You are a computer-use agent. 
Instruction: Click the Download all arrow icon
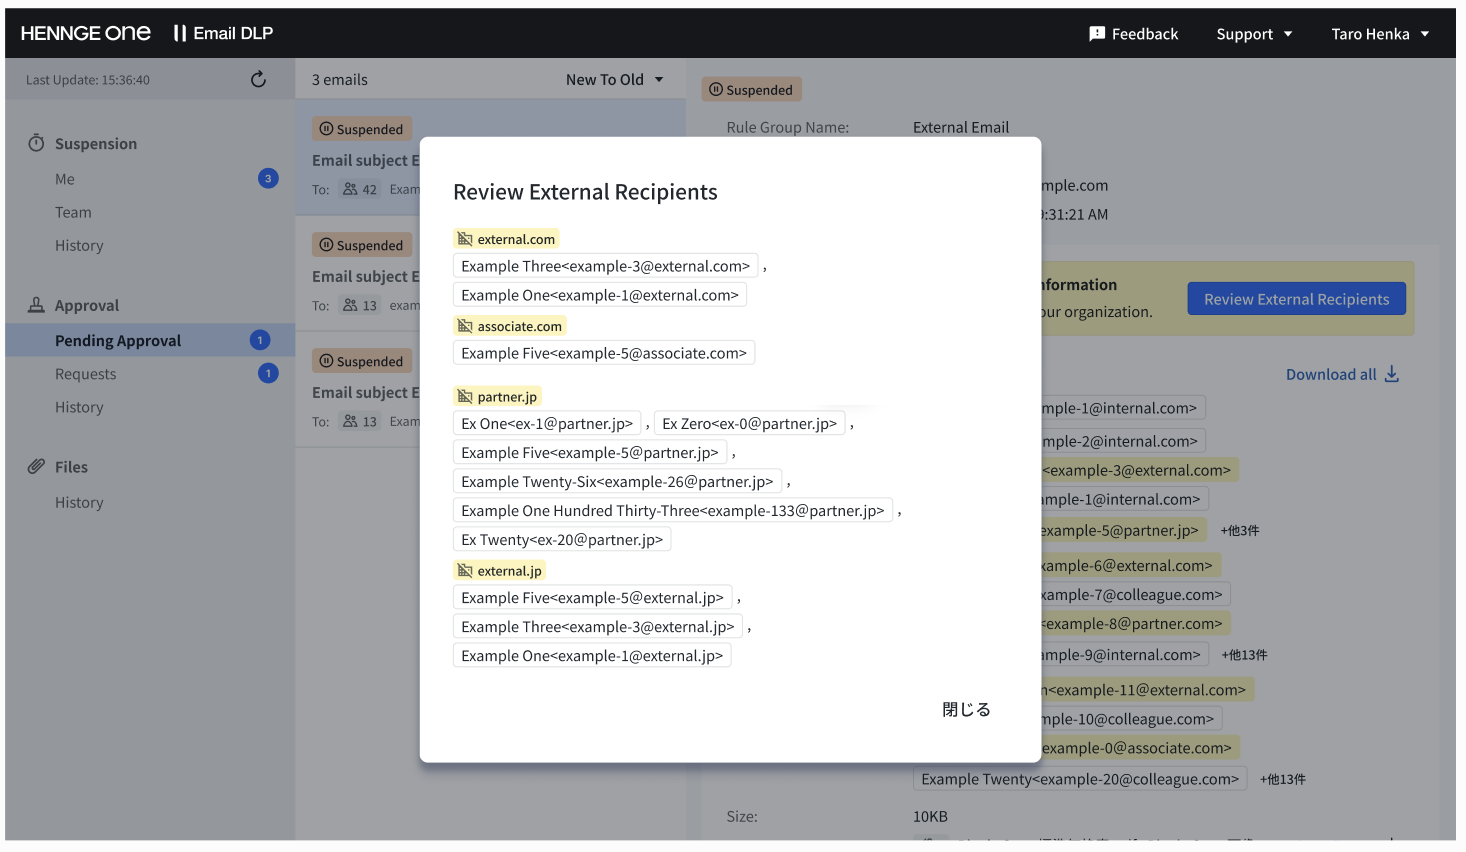(1391, 374)
